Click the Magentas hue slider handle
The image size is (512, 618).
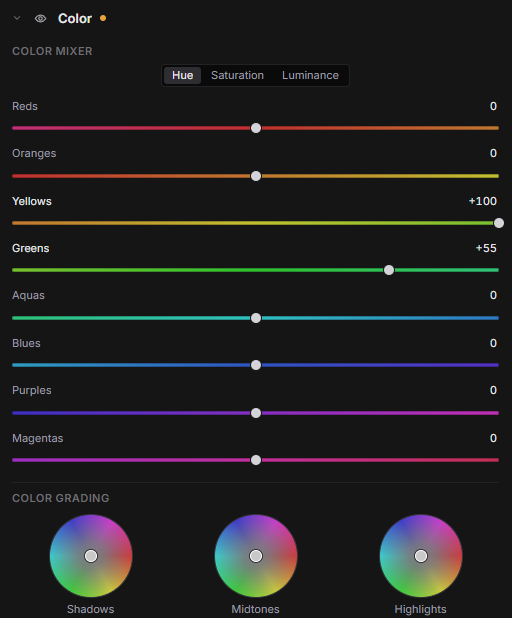click(256, 460)
